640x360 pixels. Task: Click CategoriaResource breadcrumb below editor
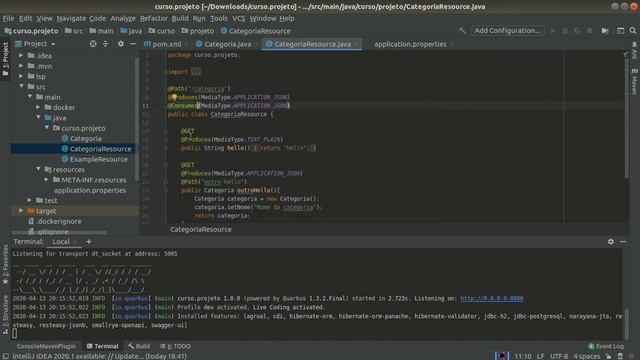(x=201, y=229)
